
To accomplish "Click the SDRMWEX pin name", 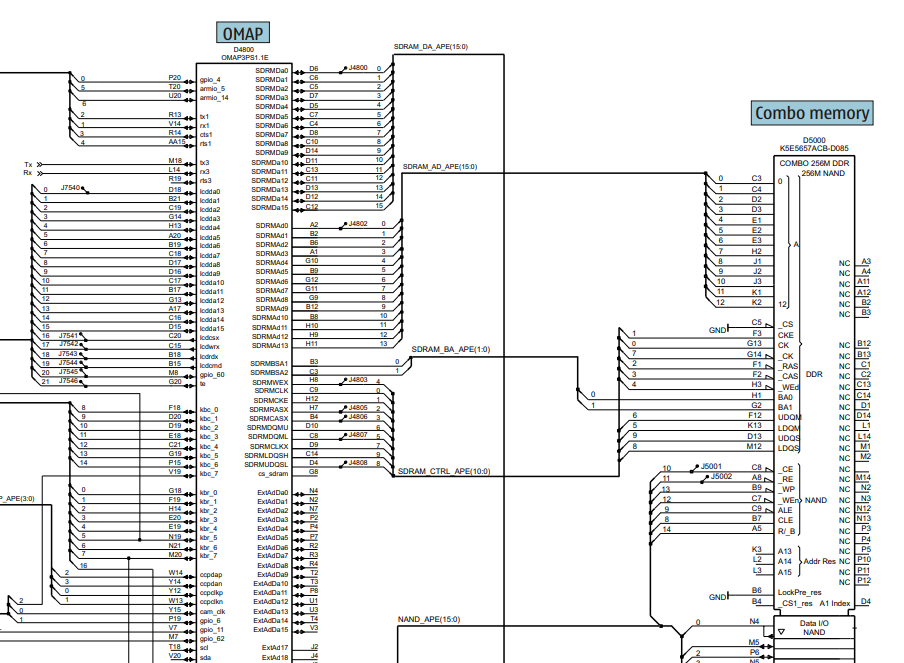I will coord(270,382).
